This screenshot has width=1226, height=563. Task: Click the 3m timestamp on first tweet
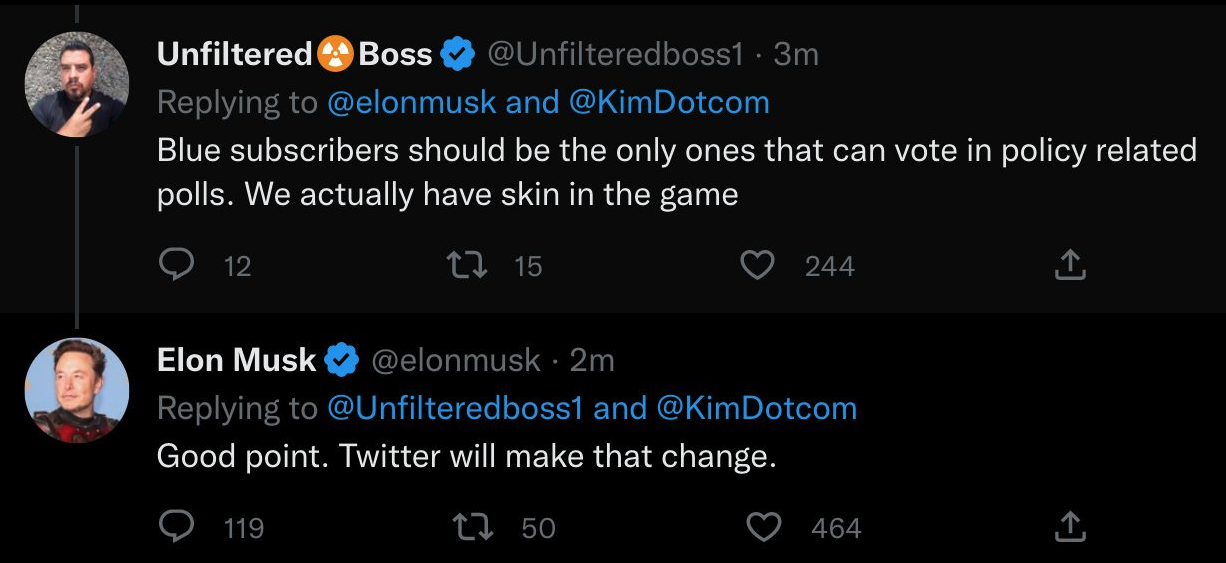point(796,55)
